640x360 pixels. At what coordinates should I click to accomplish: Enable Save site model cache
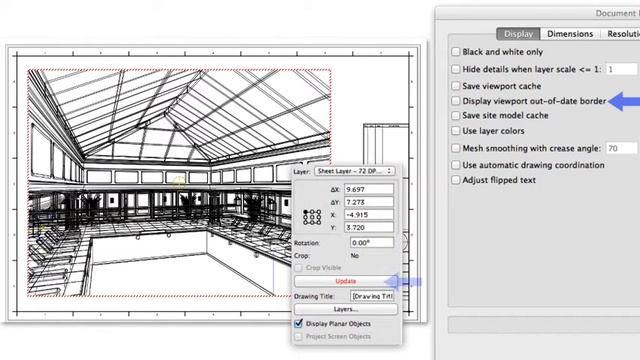point(456,116)
